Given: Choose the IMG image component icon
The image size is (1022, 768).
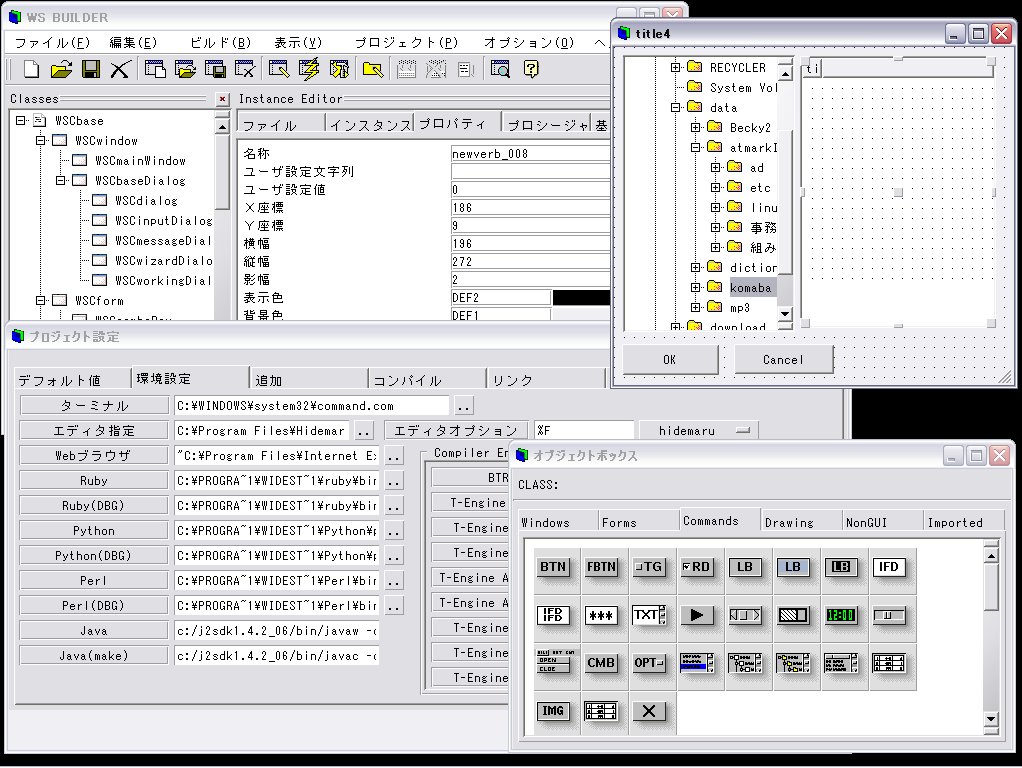Looking at the screenshot, I should pos(554,711).
